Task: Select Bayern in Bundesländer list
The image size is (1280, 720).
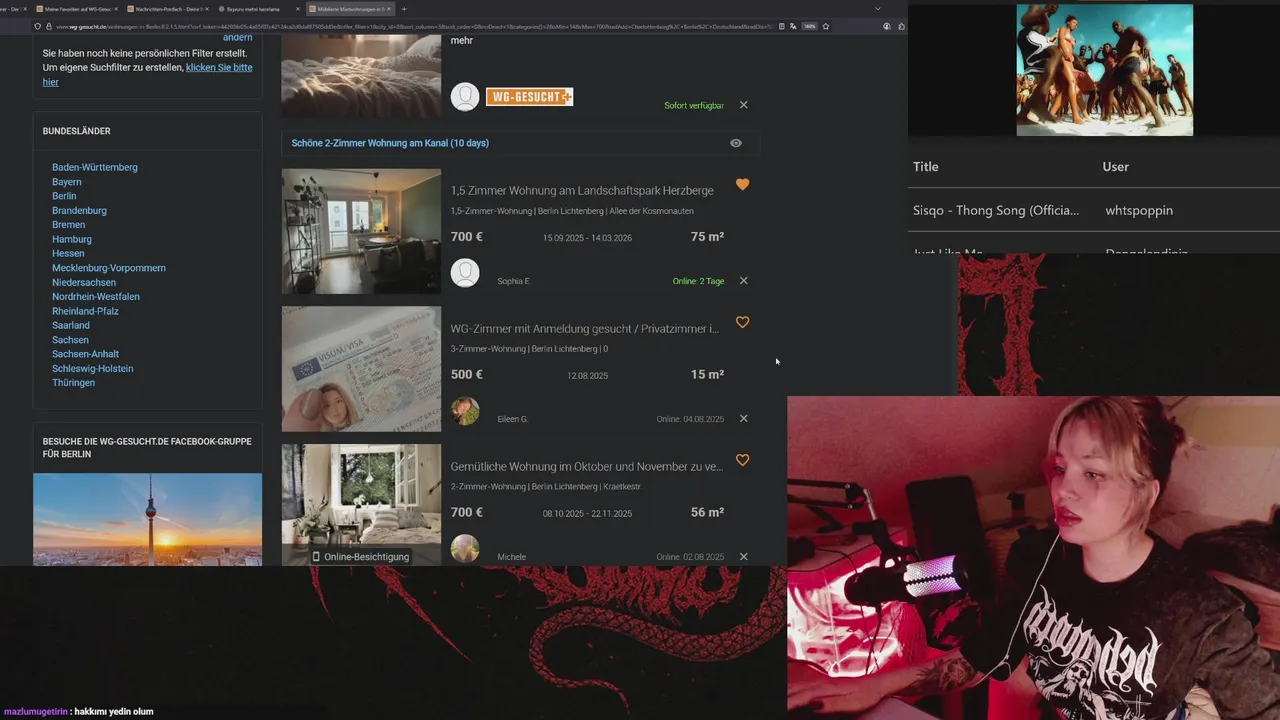Action: click(67, 182)
